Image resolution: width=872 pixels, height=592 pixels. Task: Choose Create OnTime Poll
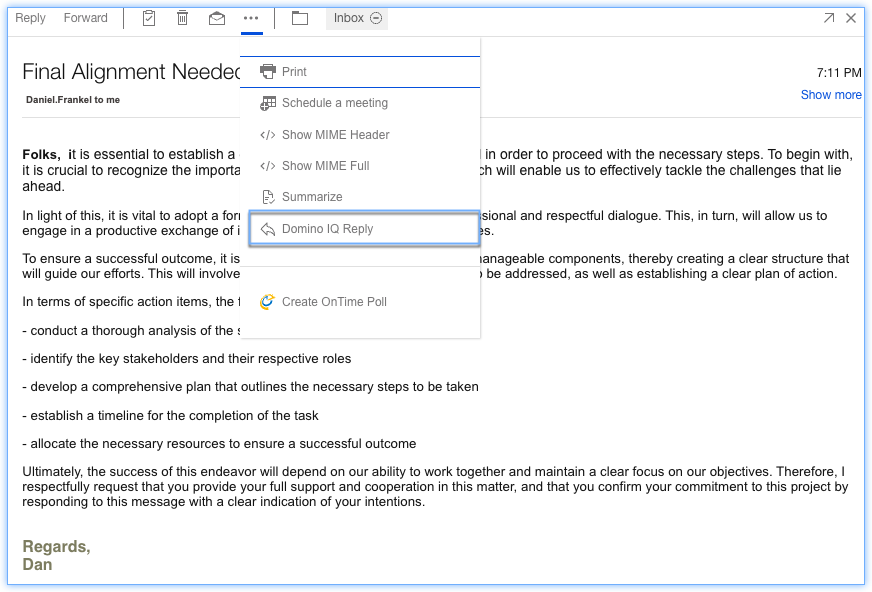pos(360,302)
